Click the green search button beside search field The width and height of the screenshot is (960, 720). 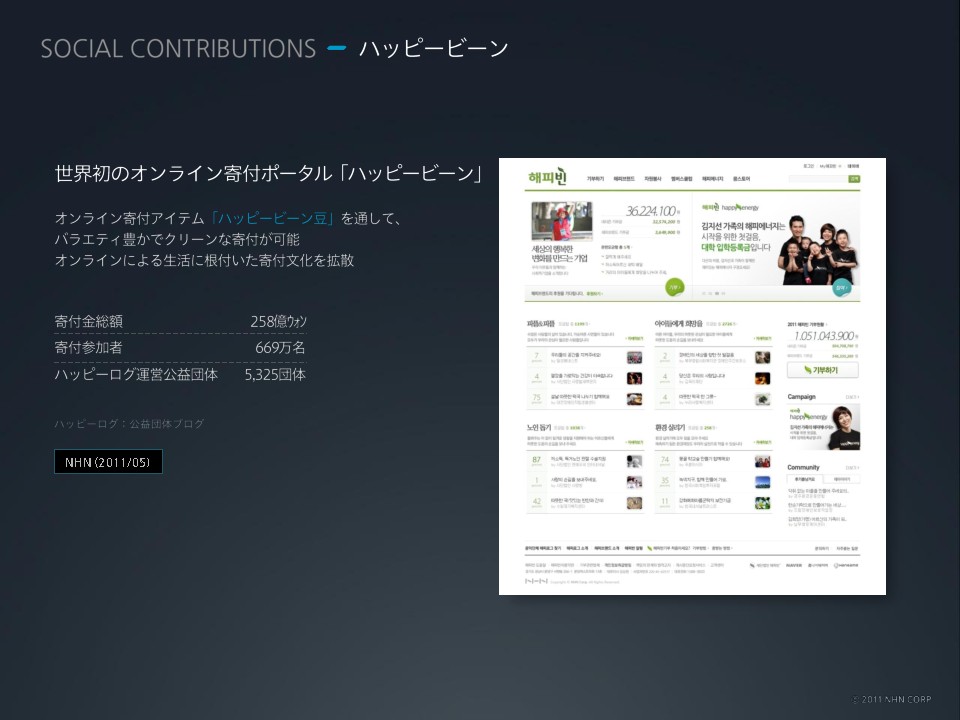coord(854,179)
